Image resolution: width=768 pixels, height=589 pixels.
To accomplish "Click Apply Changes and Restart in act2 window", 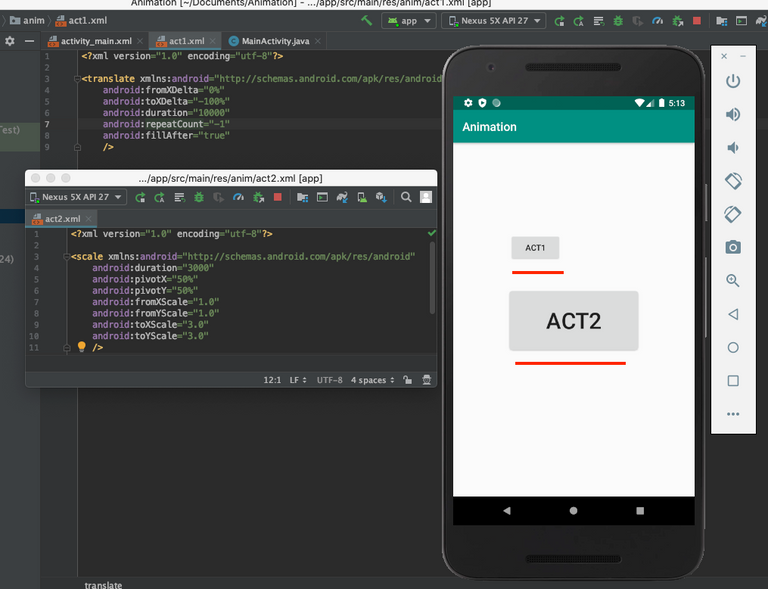I will [160, 197].
